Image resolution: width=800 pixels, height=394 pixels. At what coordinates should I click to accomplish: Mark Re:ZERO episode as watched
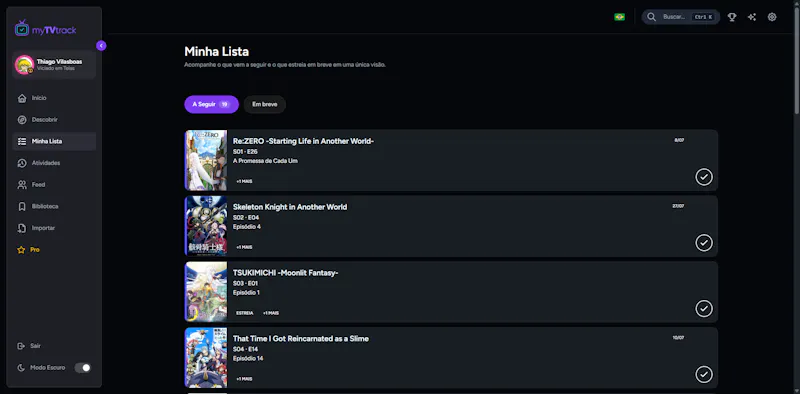click(x=704, y=177)
